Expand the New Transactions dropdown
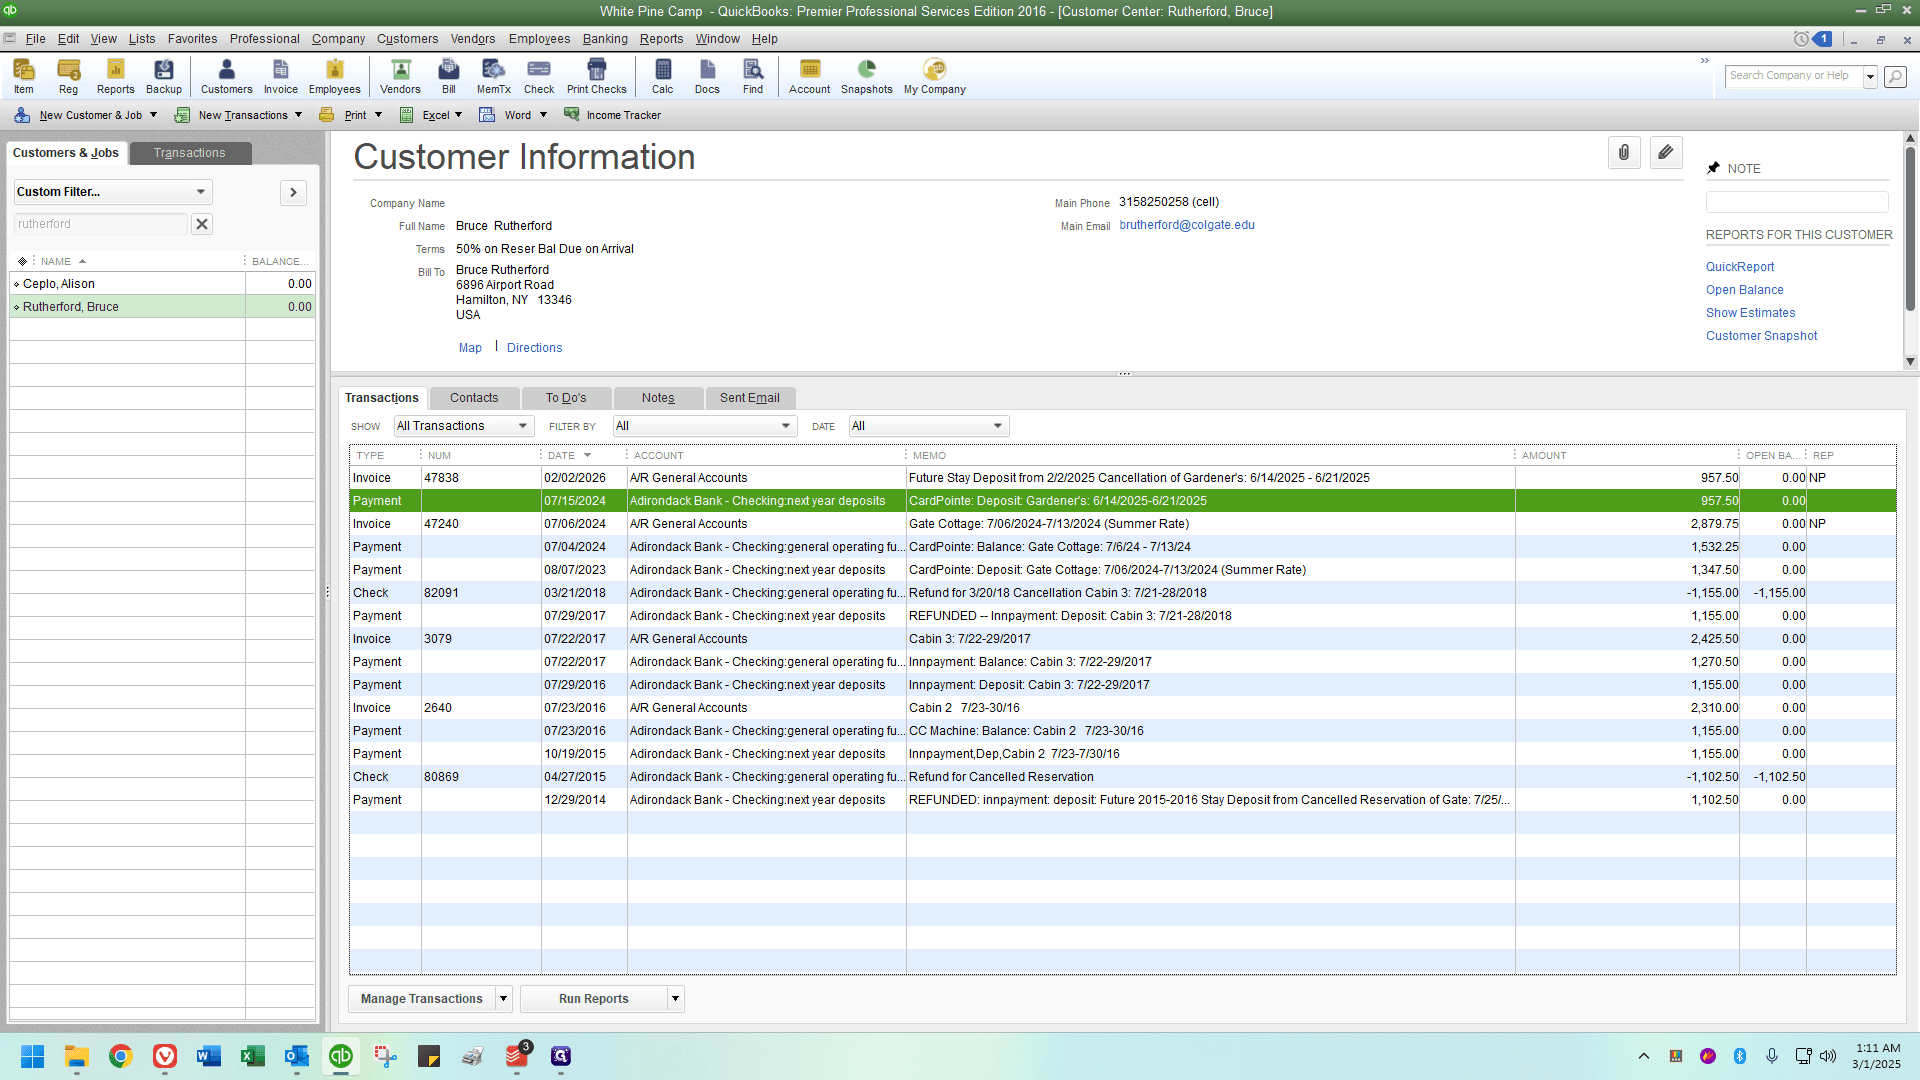1920x1080 pixels. tap(298, 115)
